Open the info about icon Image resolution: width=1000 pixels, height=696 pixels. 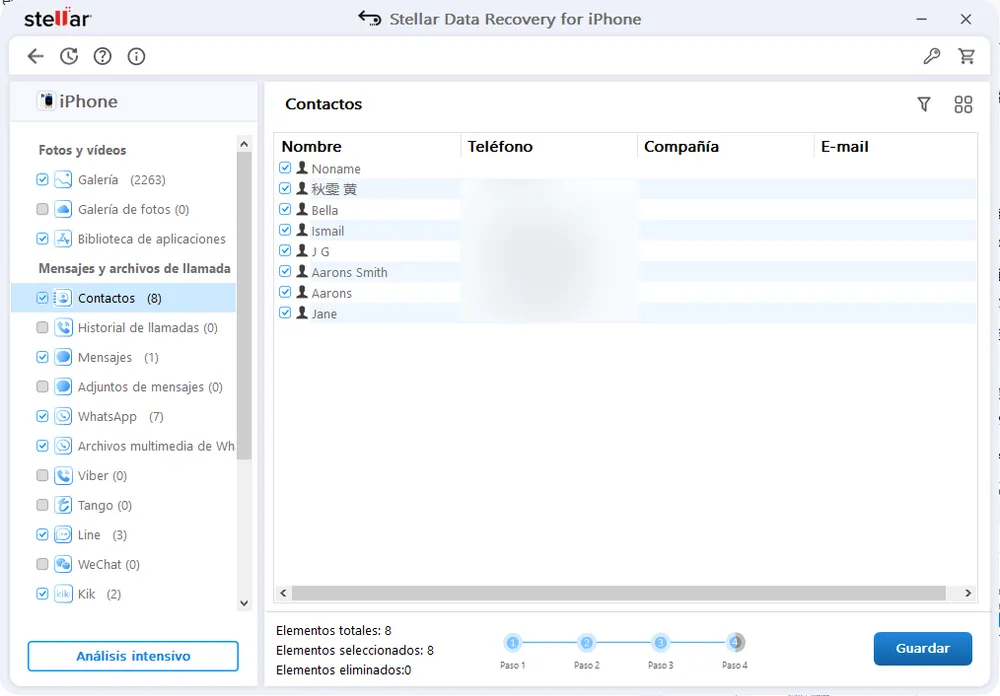(137, 56)
